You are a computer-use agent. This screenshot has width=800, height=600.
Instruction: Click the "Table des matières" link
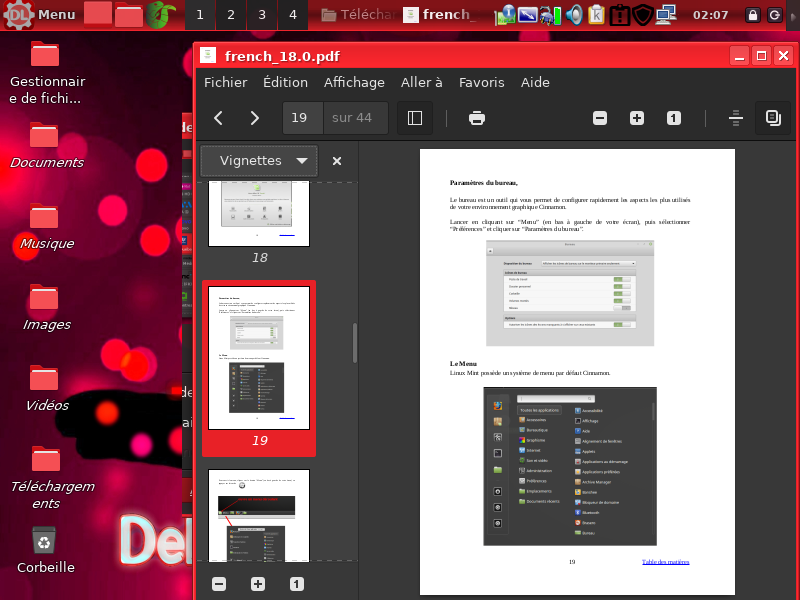pos(665,562)
